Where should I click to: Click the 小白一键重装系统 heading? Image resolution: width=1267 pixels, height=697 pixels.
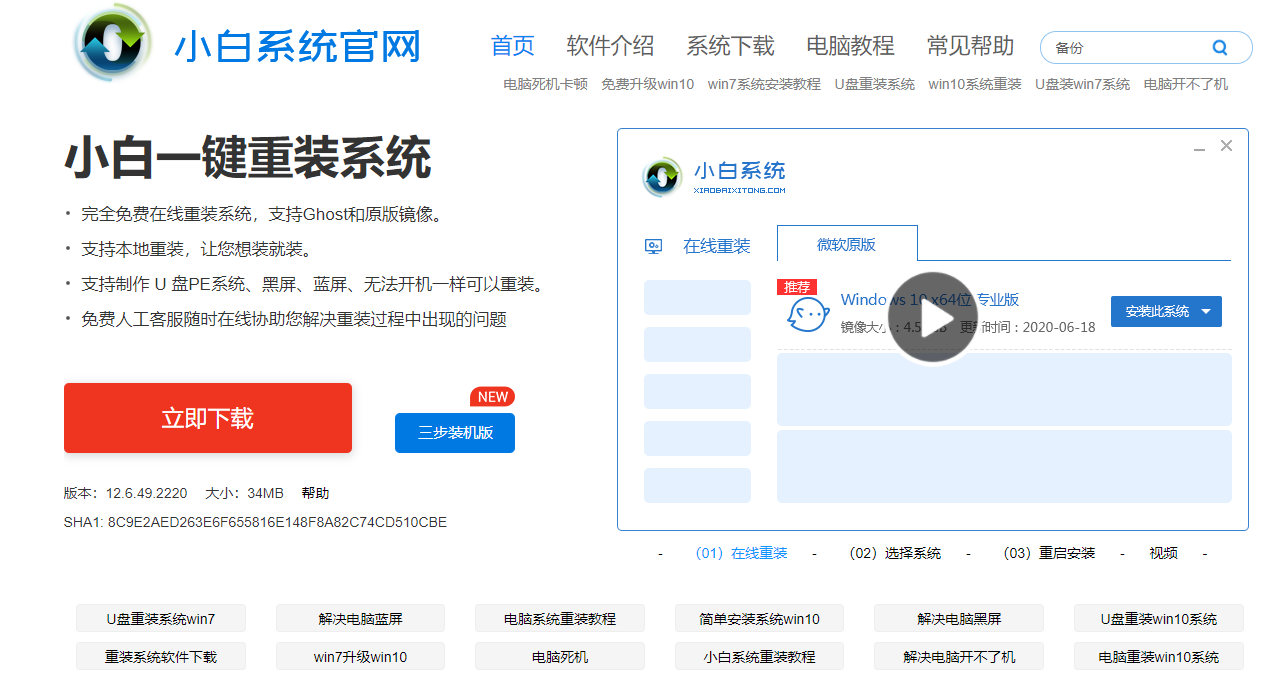(248, 158)
